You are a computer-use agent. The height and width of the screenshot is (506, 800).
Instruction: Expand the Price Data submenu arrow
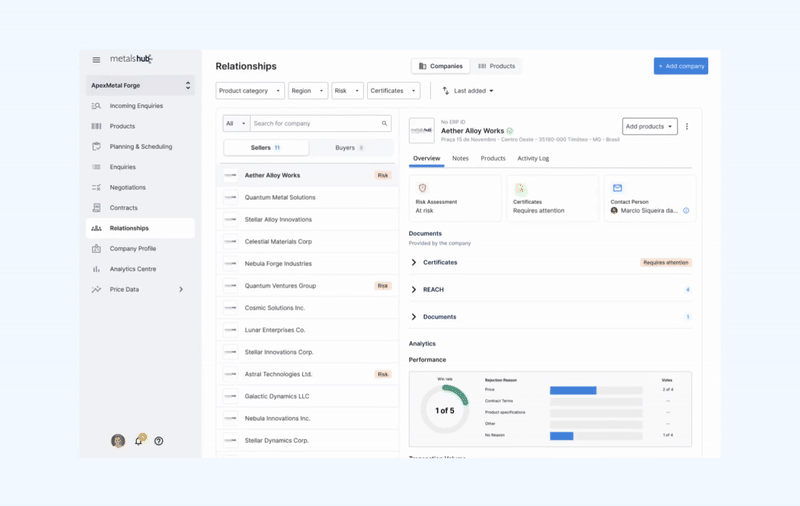tap(181, 289)
